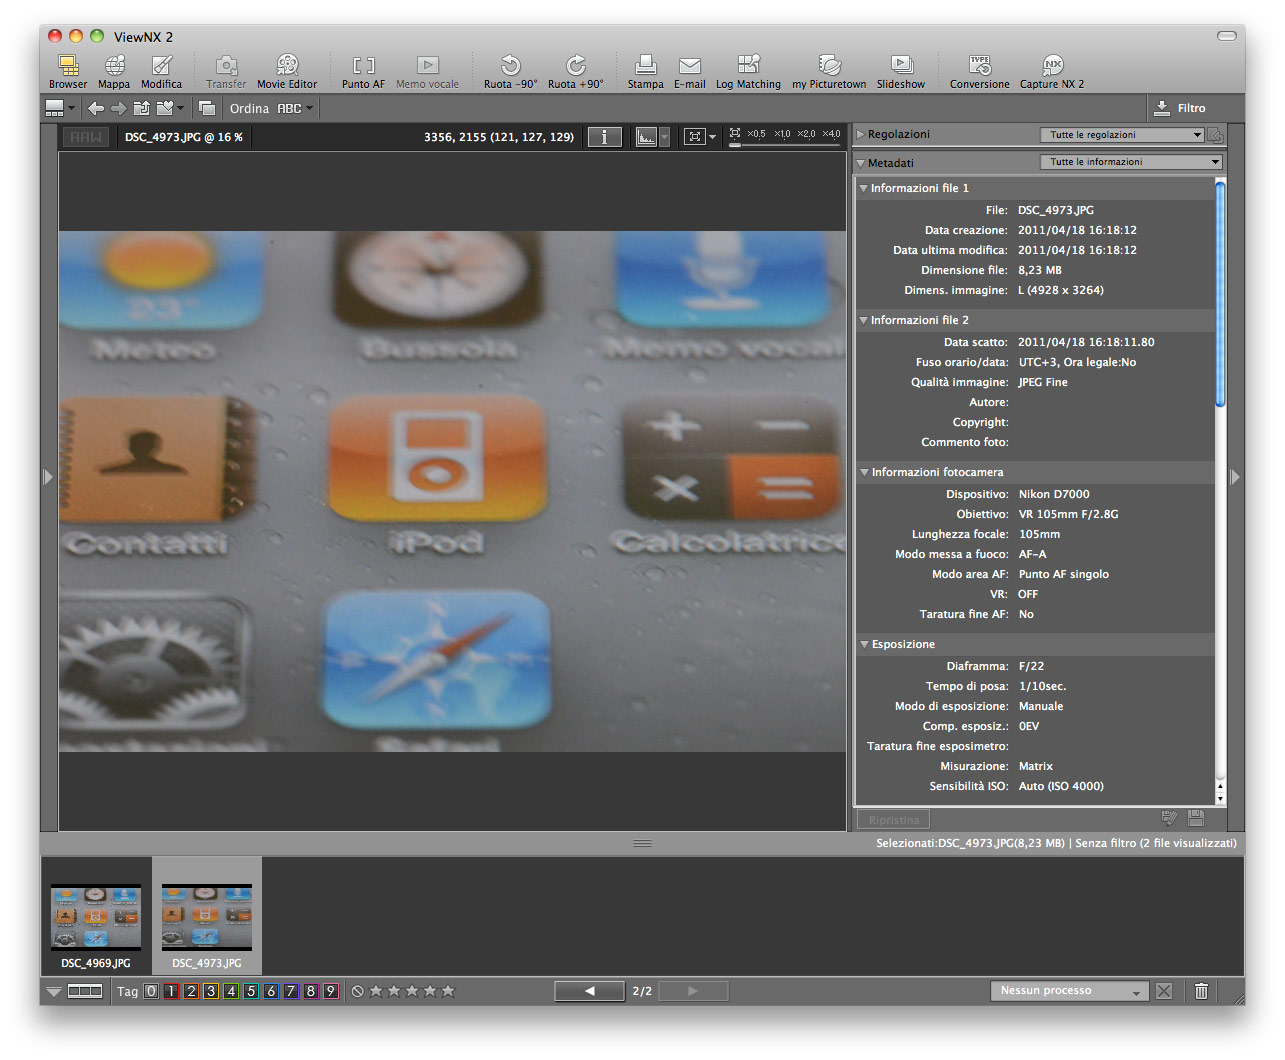Screen dimensions: 1285x1060
Task: Rate image five stars
Action: click(448, 991)
